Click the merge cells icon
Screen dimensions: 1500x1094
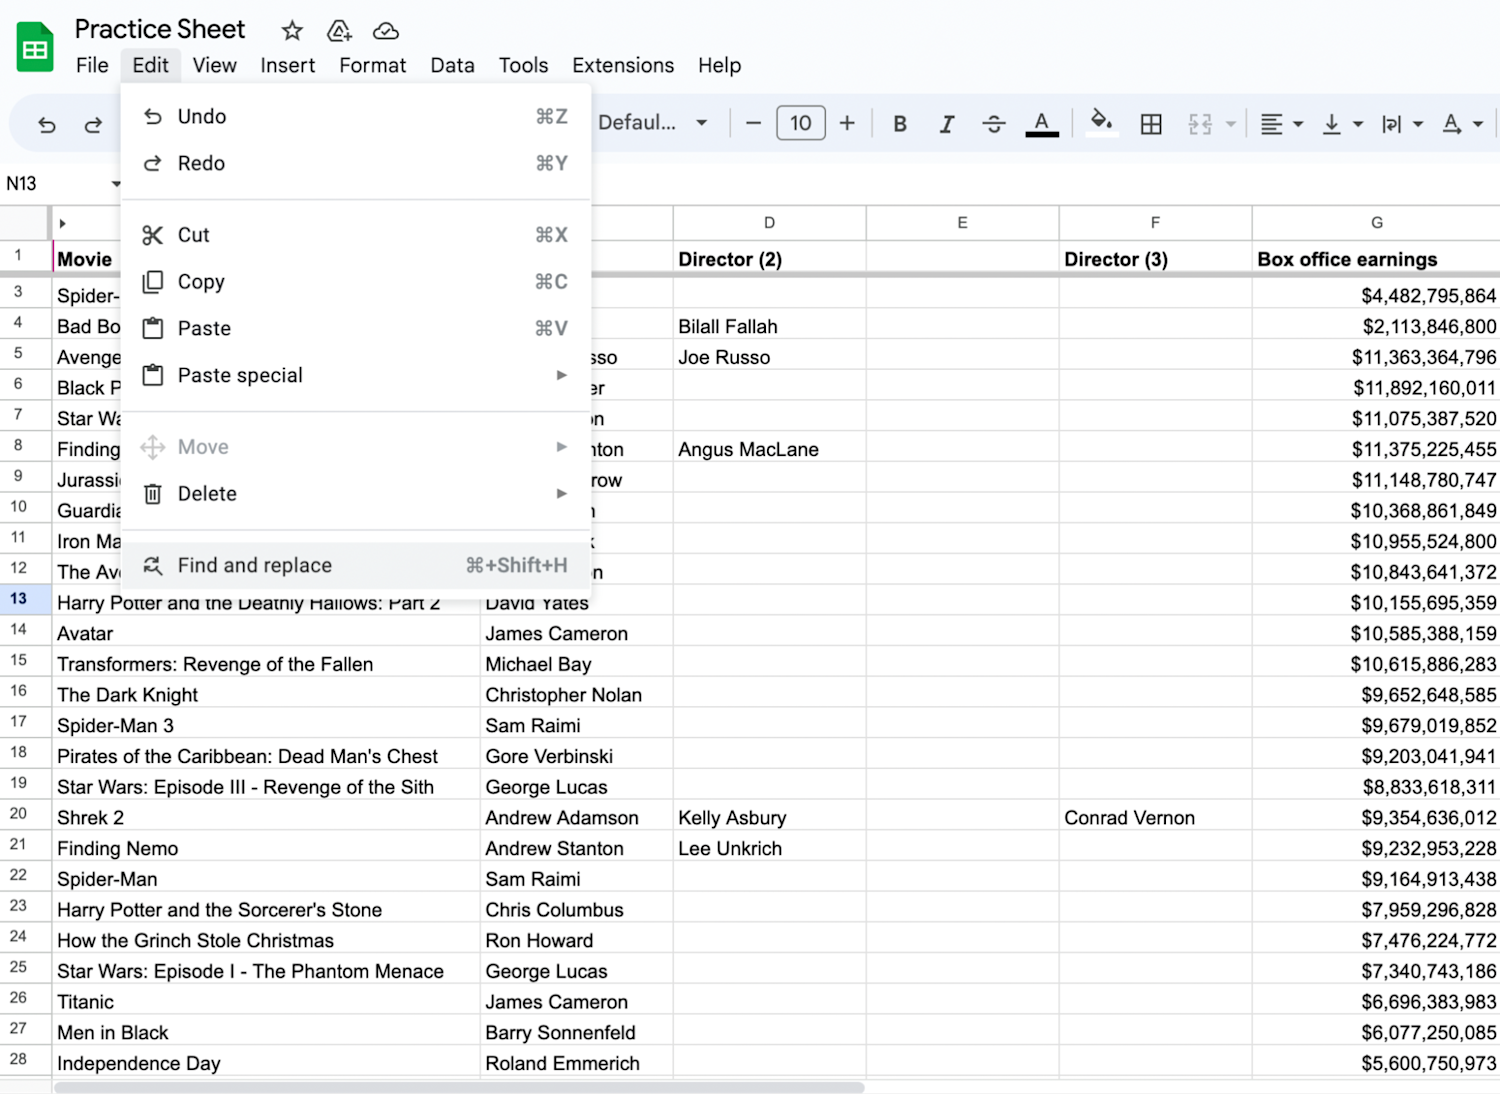point(1200,124)
